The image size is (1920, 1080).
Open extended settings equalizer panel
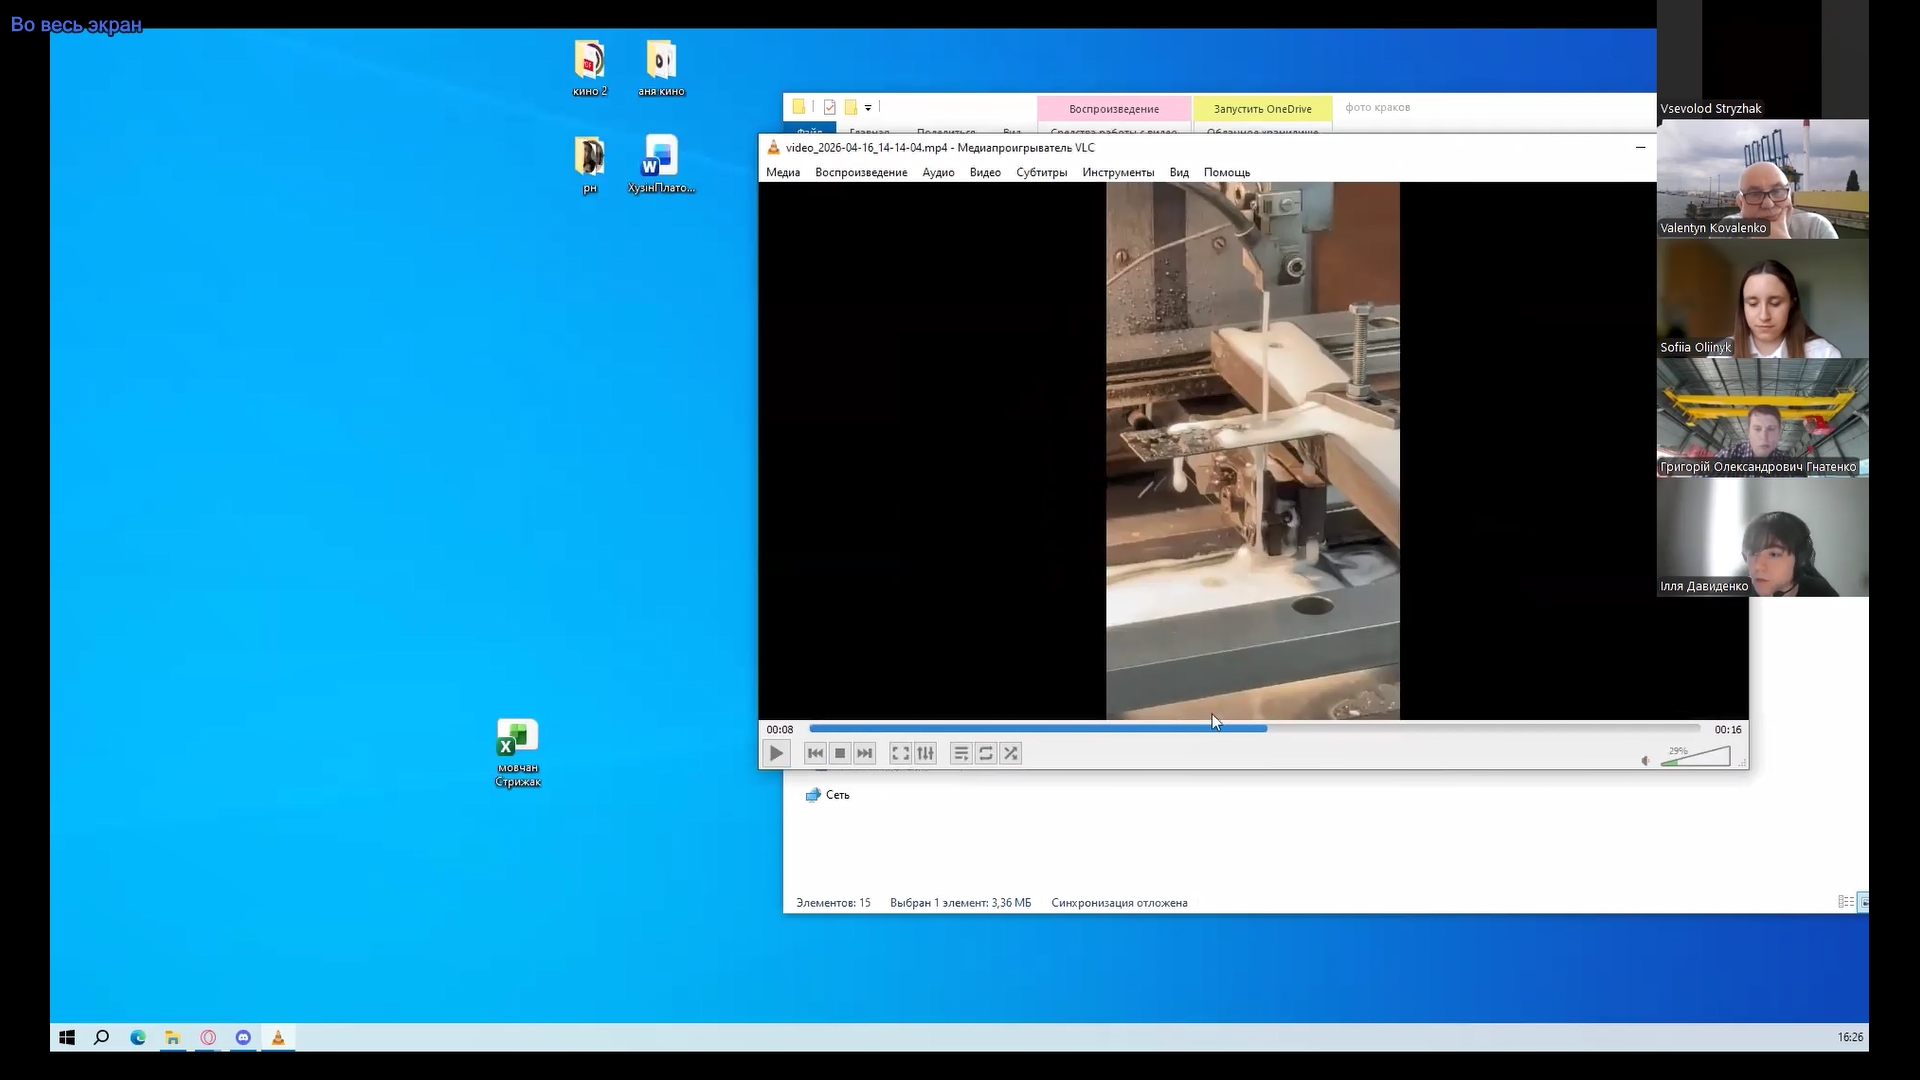pyautogui.click(x=925, y=754)
